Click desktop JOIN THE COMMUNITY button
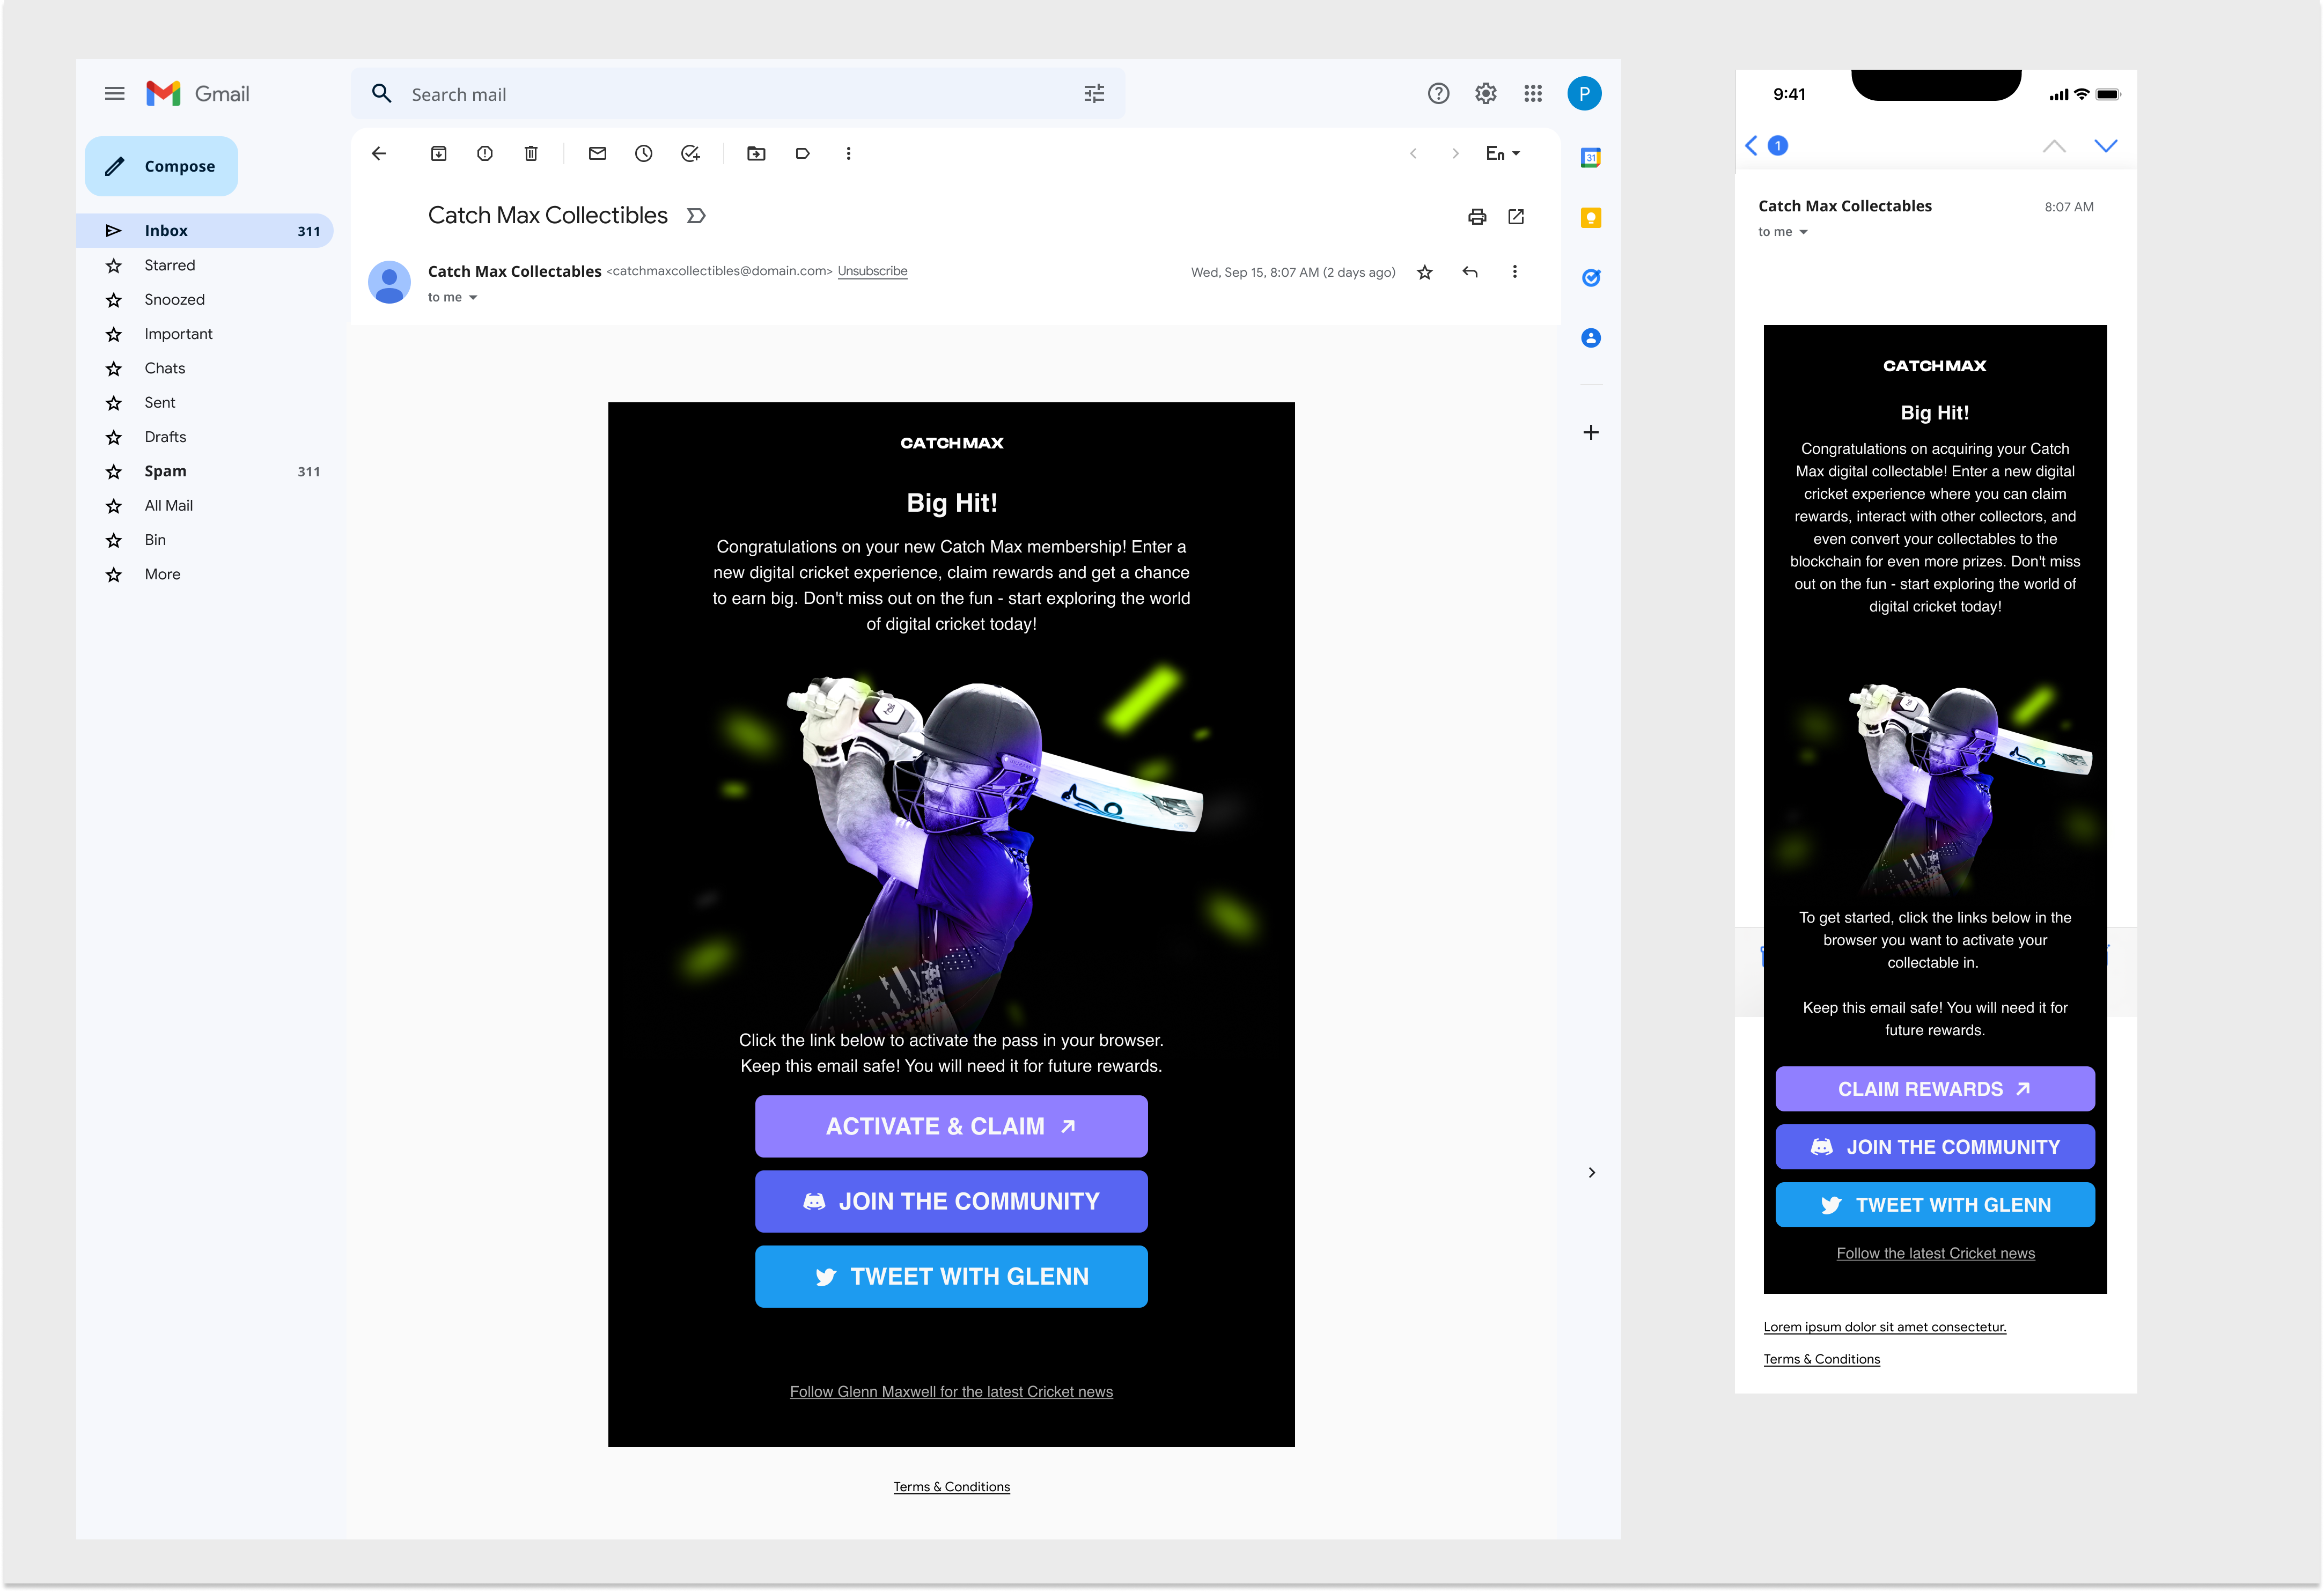Viewport: 2324px width, 1592px height. pyautogui.click(x=951, y=1202)
